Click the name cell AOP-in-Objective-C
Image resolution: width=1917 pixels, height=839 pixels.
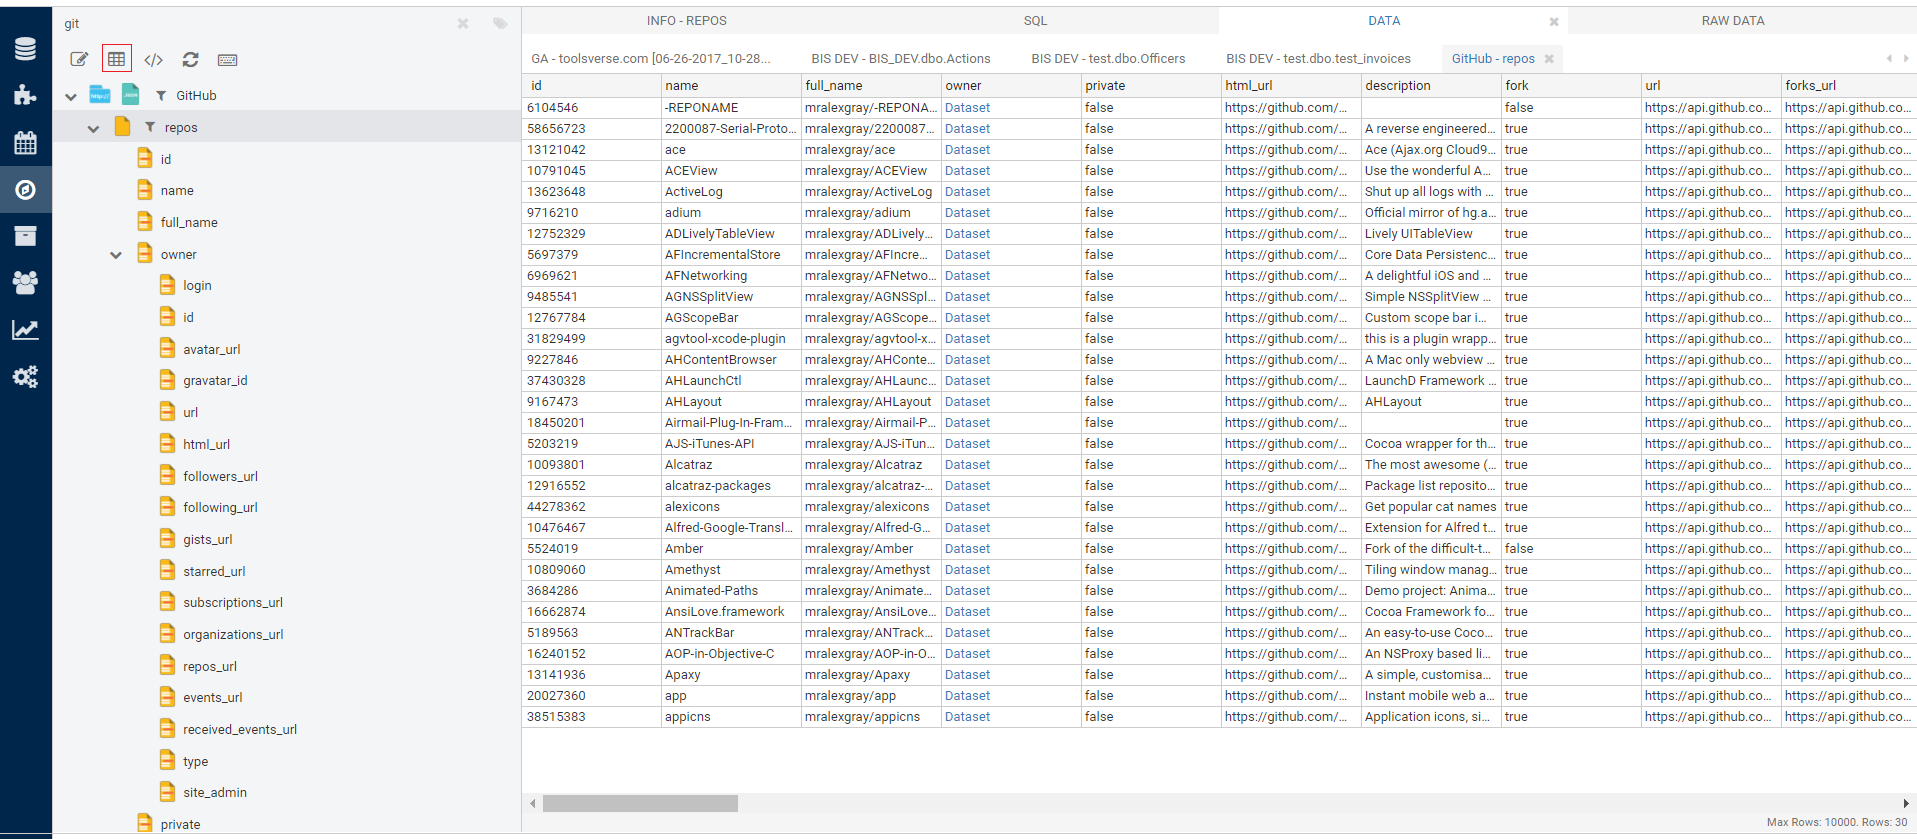point(731,654)
